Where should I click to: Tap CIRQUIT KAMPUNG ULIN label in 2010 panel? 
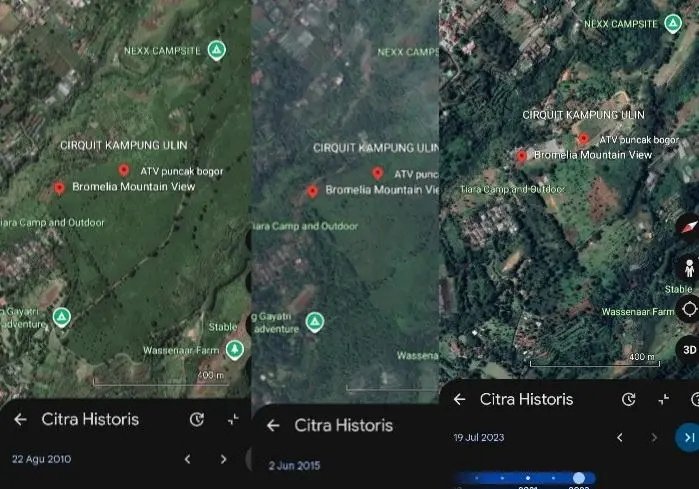click(123, 145)
